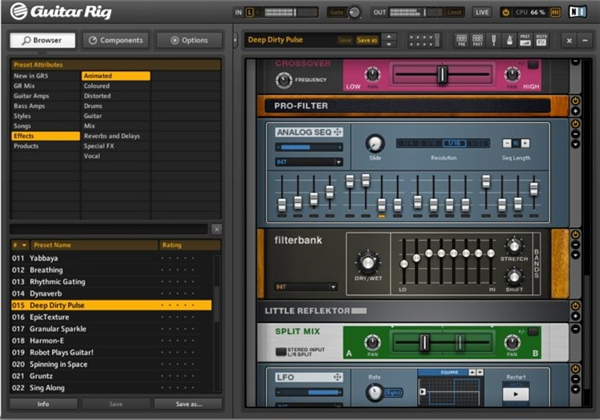The width and height of the screenshot is (600, 420).
Task: Expand the Pro-Filter module with plus icon
Action: tap(575, 111)
